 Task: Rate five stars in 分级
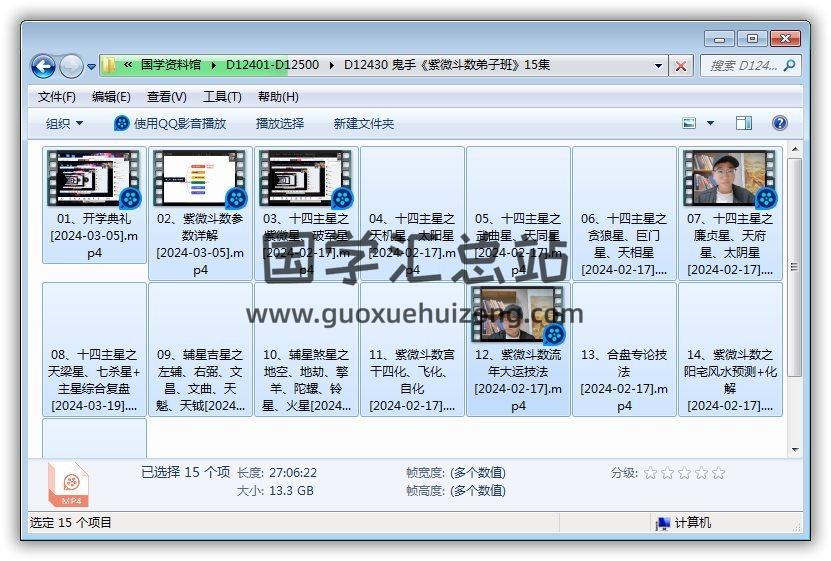(718, 473)
